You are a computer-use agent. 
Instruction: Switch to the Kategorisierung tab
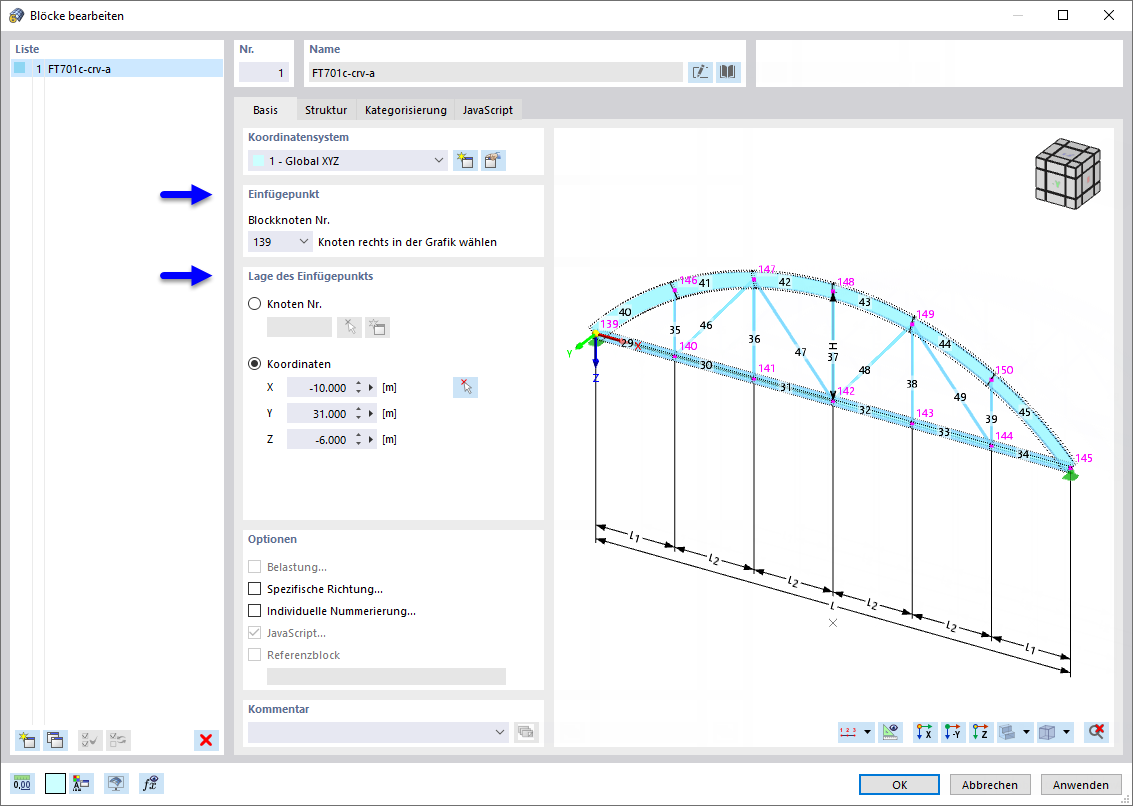coord(405,110)
